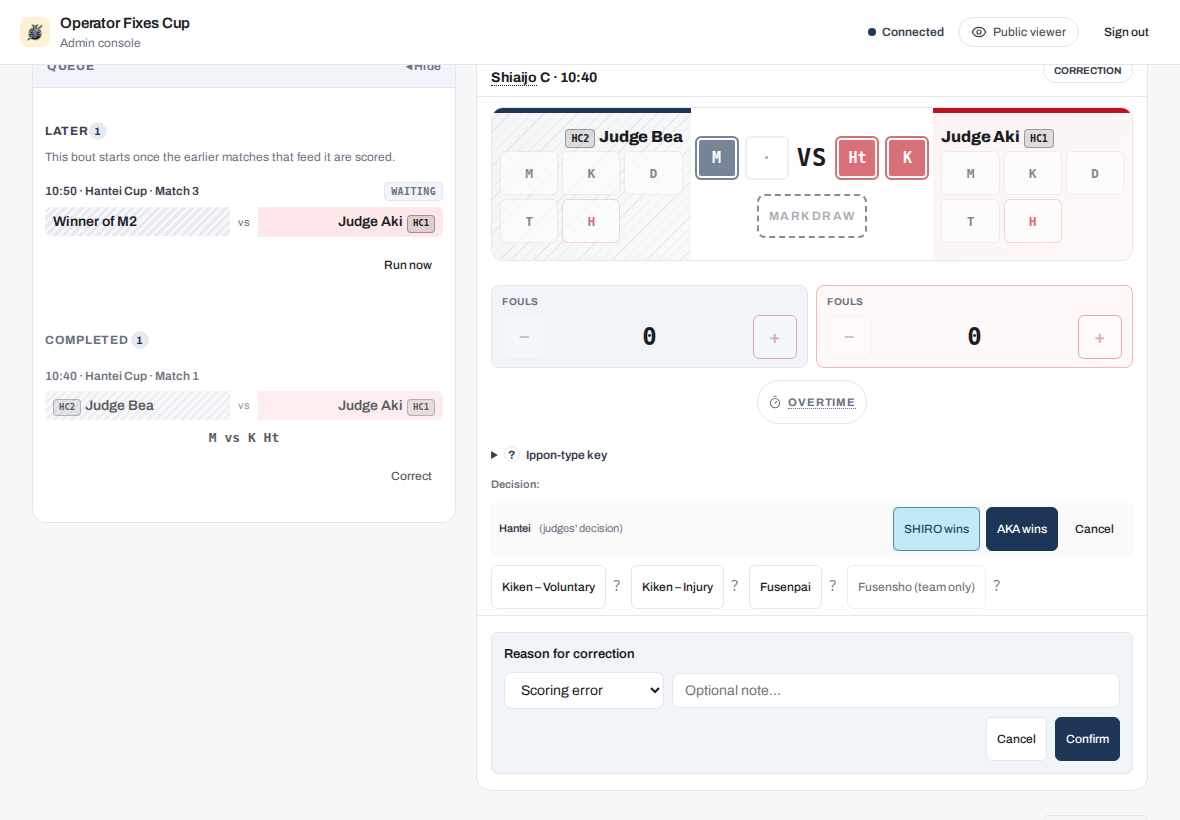Award T ippon to Judge Bea
Screen dimensions: 1180x820
[529, 221]
